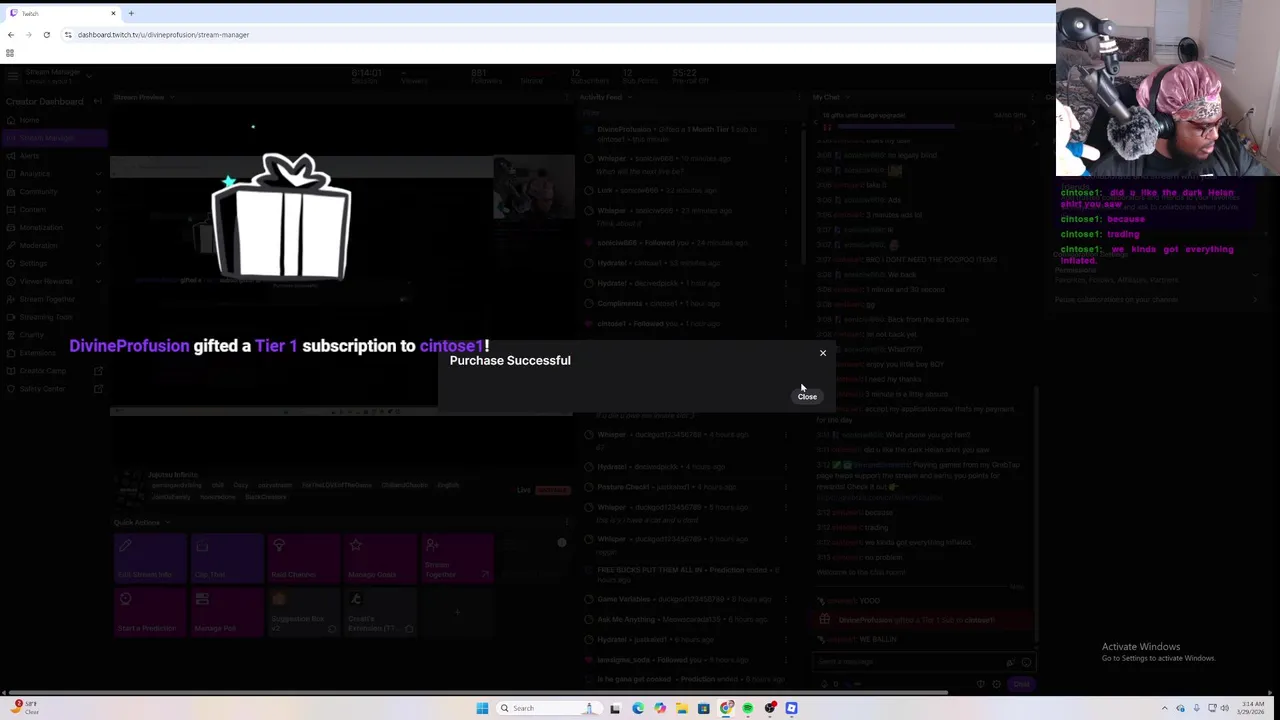Click the Stream Together quick action tile
The image size is (1280, 720).
[x=458, y=558]
